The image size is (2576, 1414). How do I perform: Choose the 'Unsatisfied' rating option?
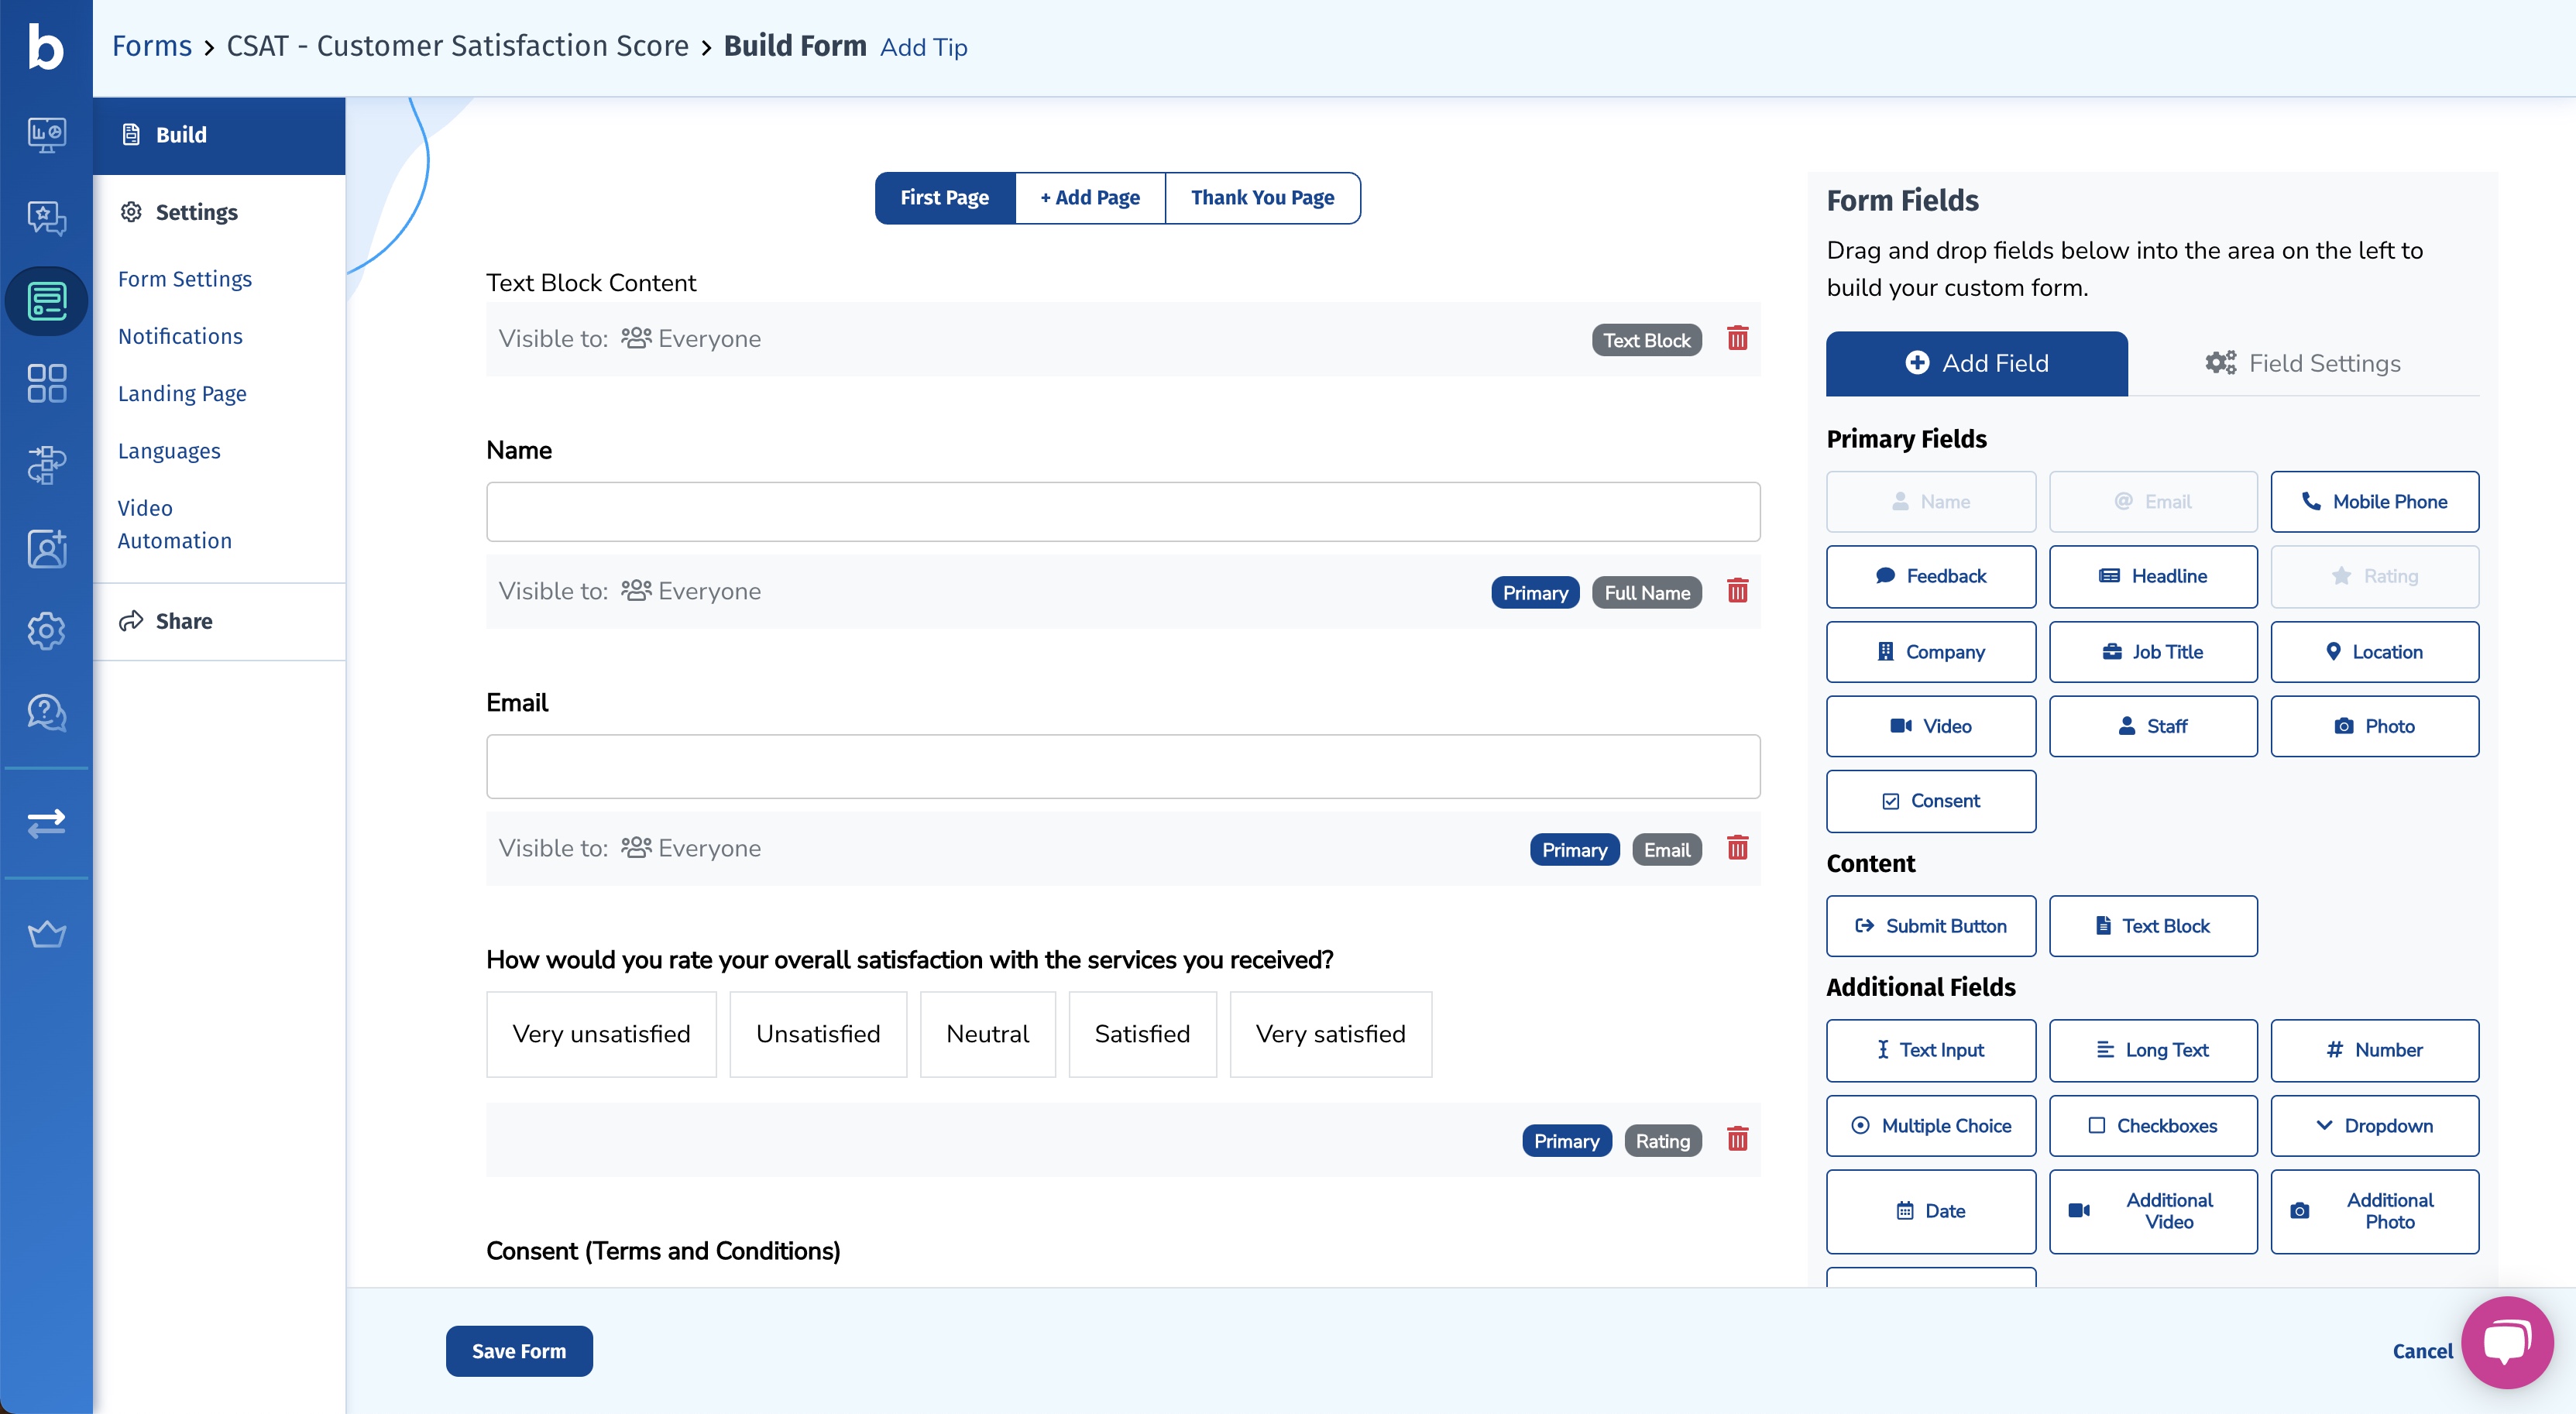[x=817, y=1034]
